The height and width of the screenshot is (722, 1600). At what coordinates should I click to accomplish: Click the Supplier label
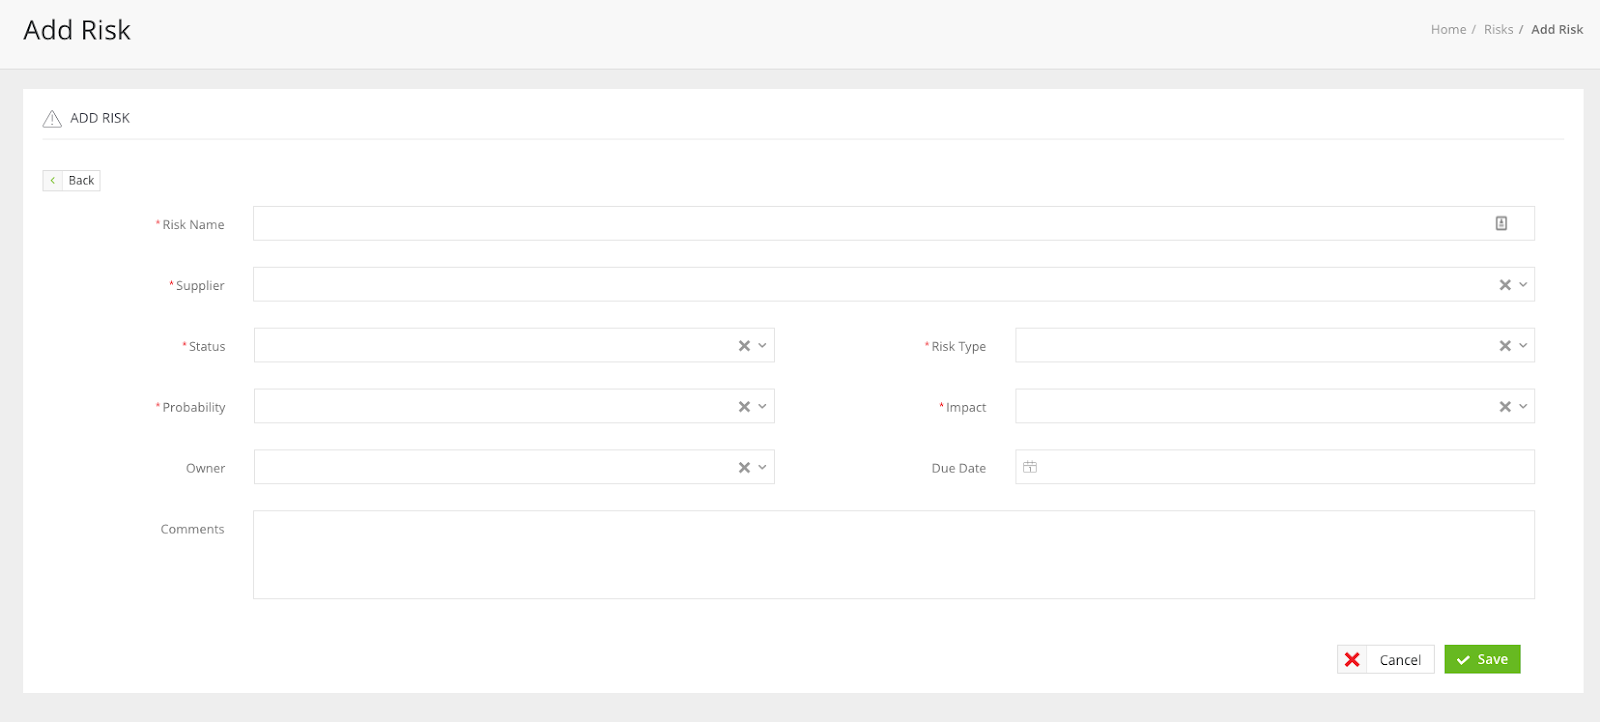pos(200,286)
